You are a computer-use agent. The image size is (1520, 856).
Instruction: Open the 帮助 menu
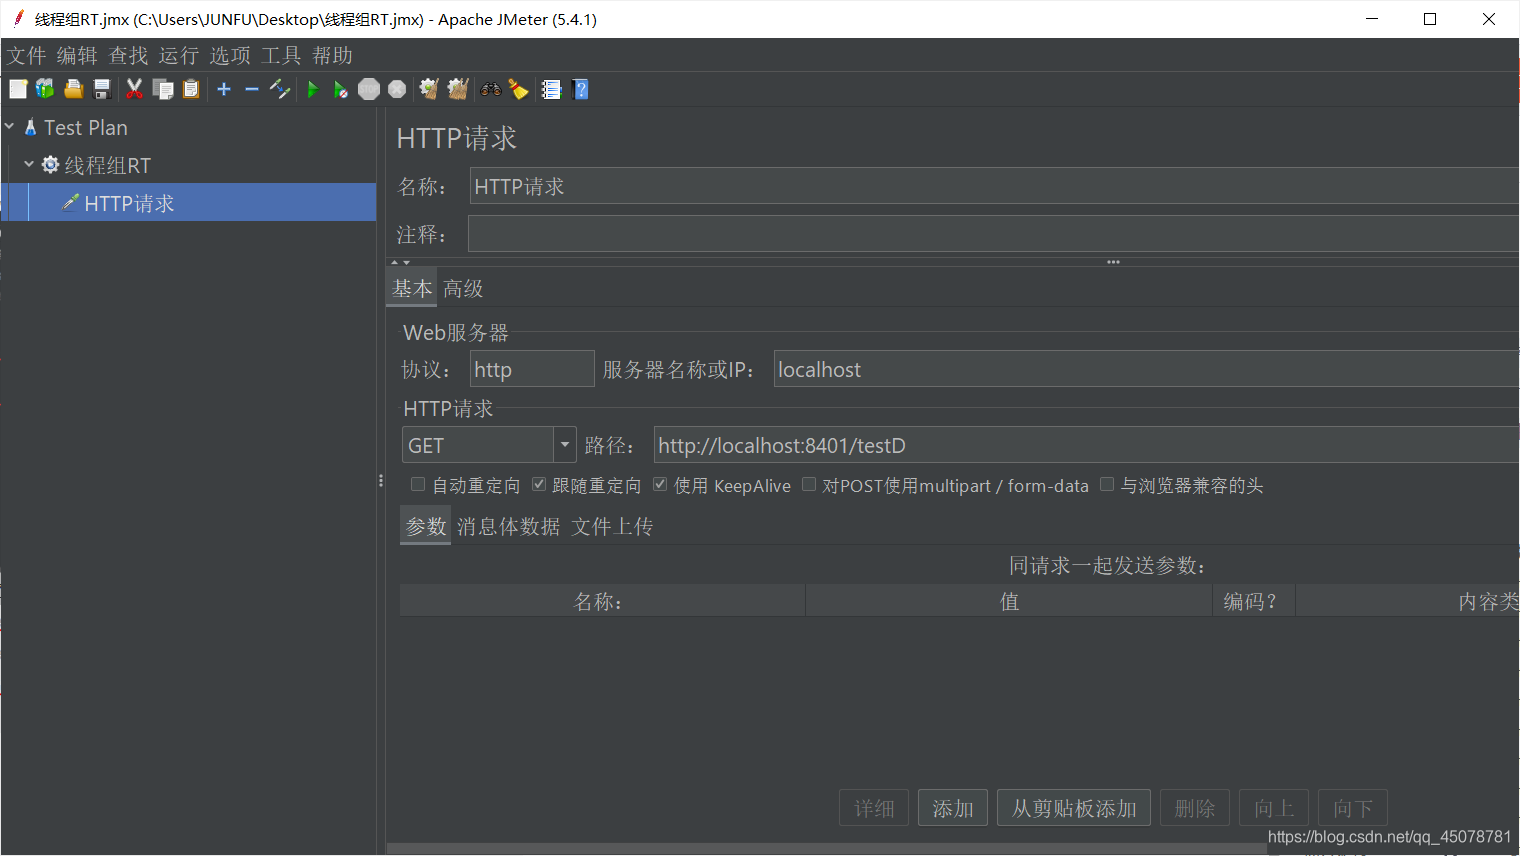[332, 55]
